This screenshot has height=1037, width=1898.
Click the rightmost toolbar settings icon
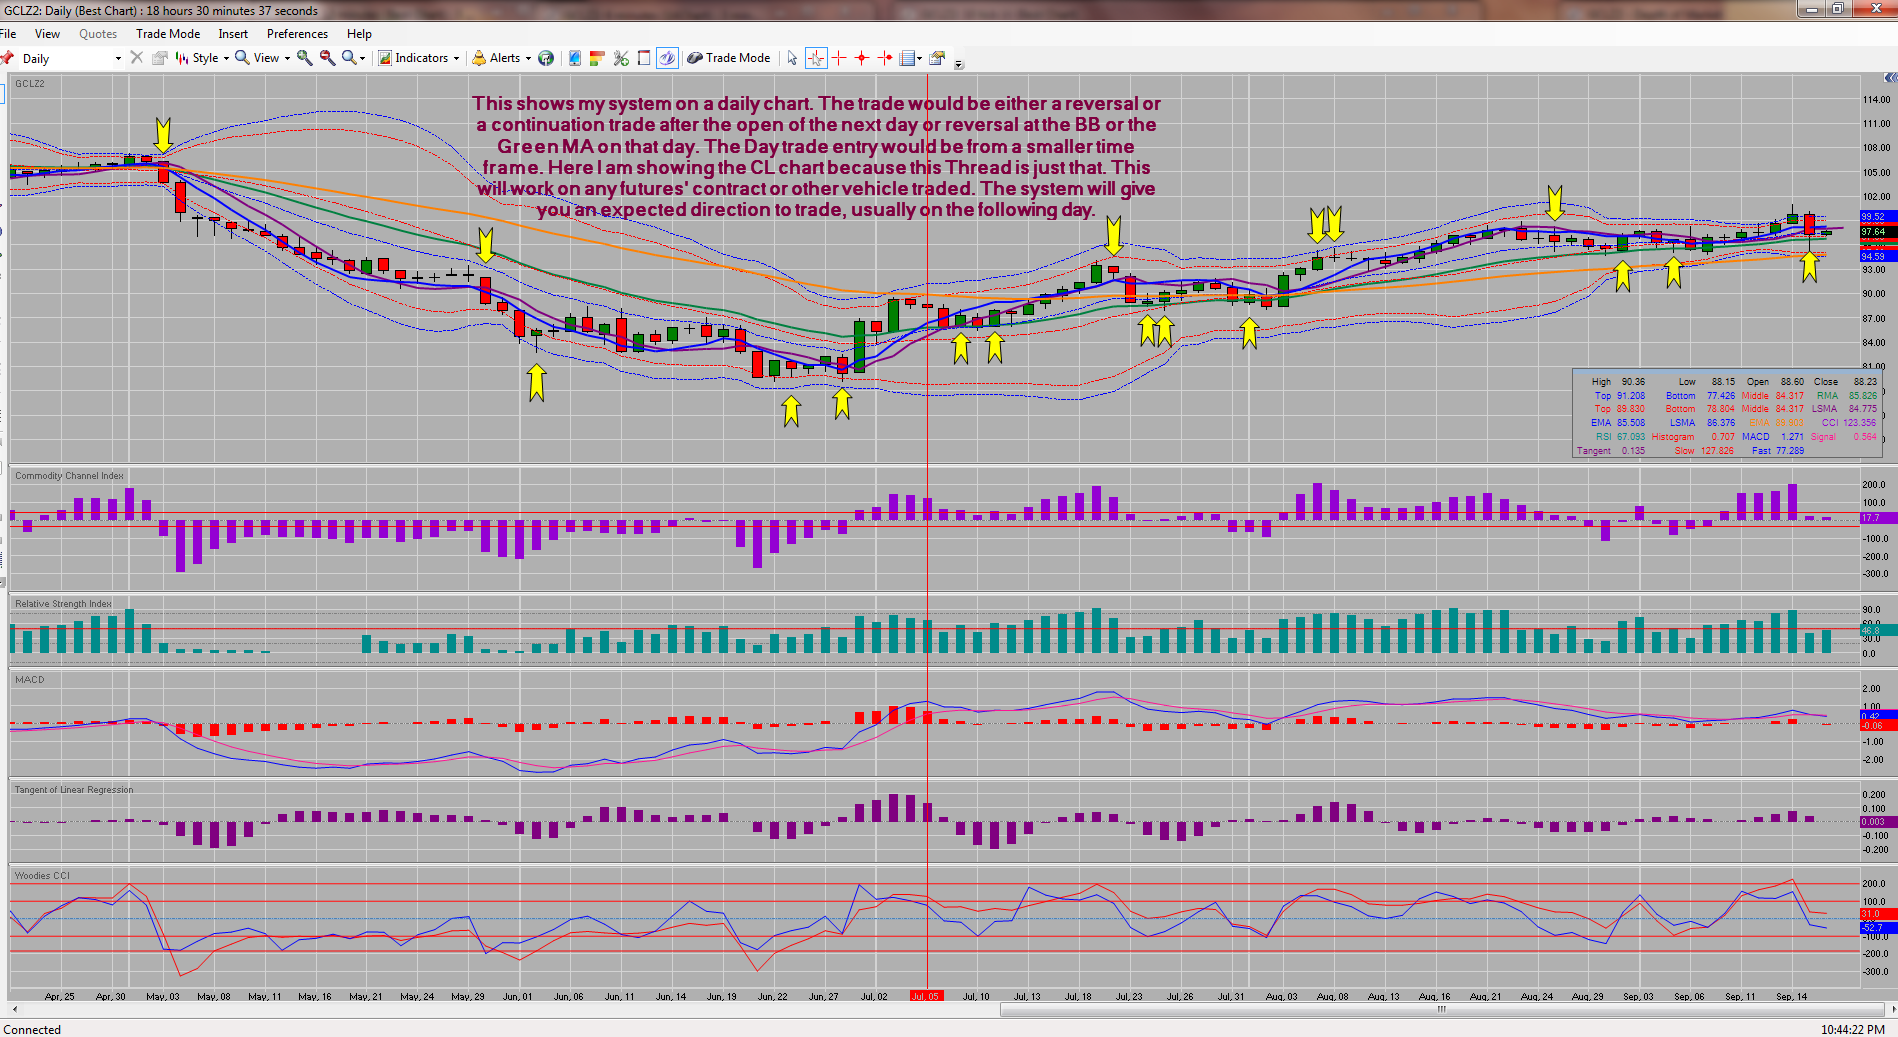click(937, 58)
